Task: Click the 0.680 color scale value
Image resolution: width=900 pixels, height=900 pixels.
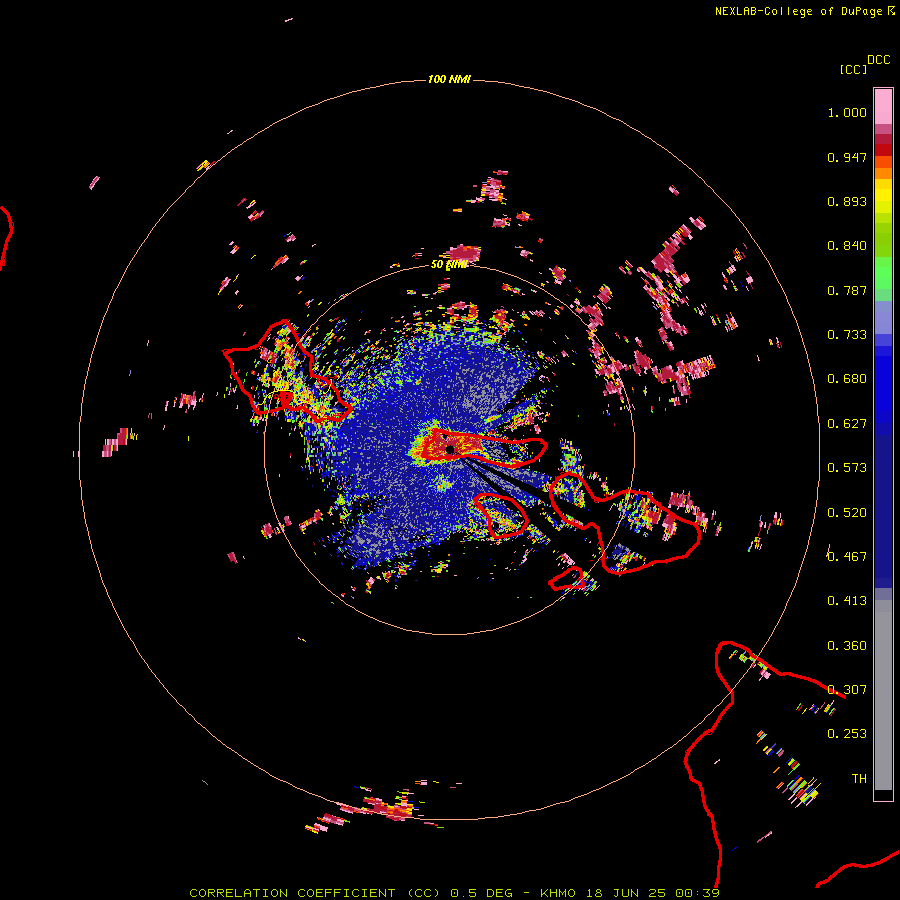Action: pos(847,379)
